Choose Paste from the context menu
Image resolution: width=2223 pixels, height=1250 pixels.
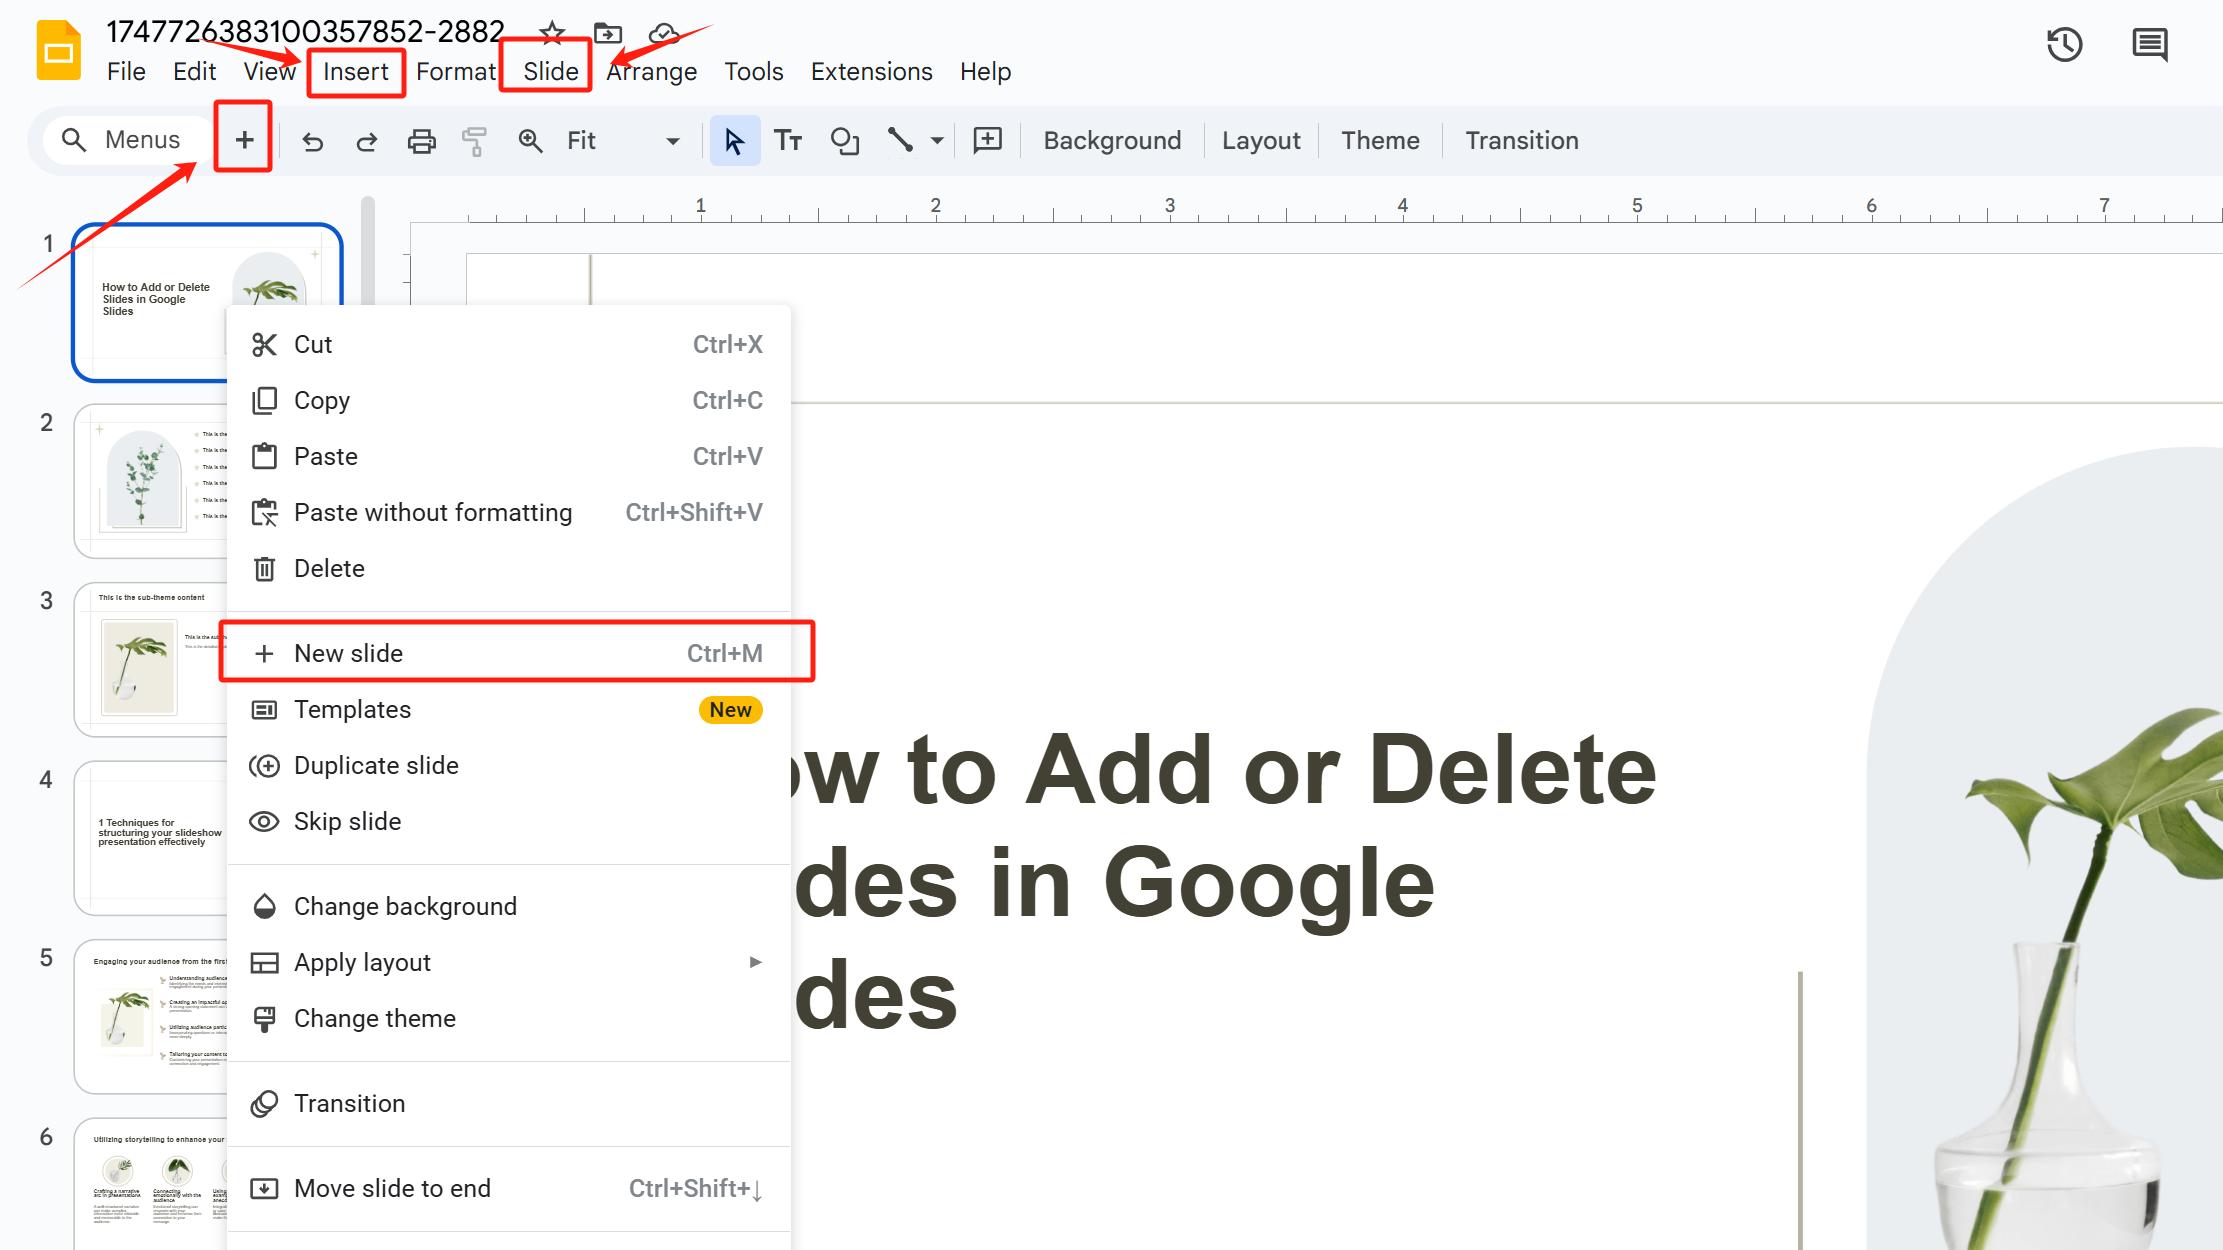[509, 457]
